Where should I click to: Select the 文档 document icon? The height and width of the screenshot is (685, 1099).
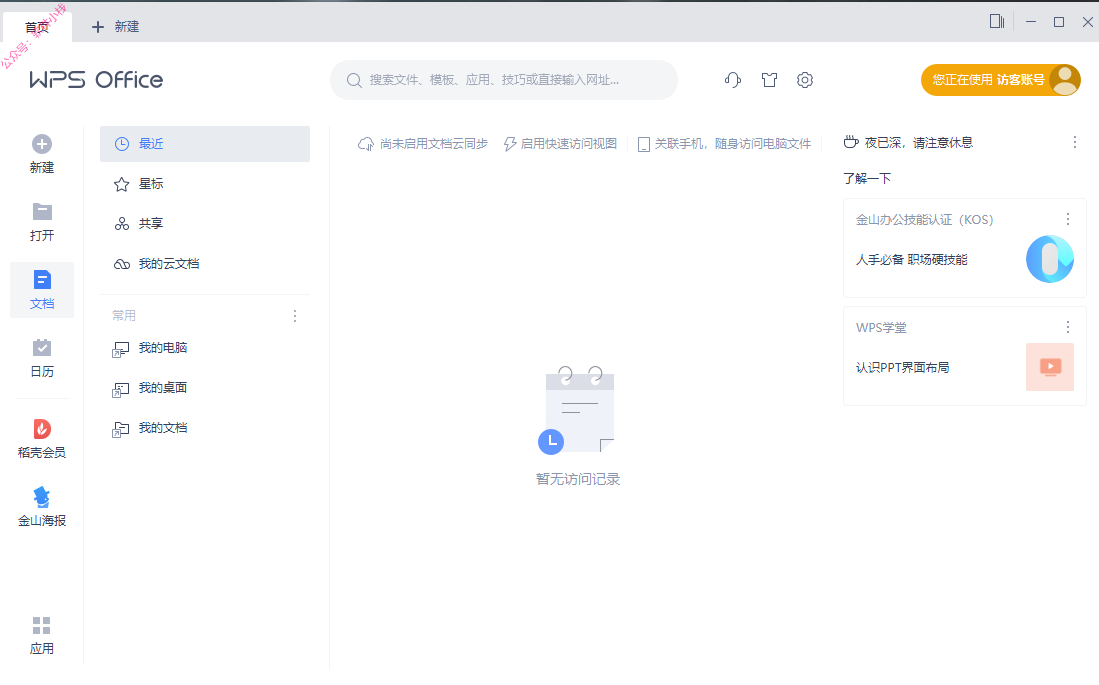point(42,280)
